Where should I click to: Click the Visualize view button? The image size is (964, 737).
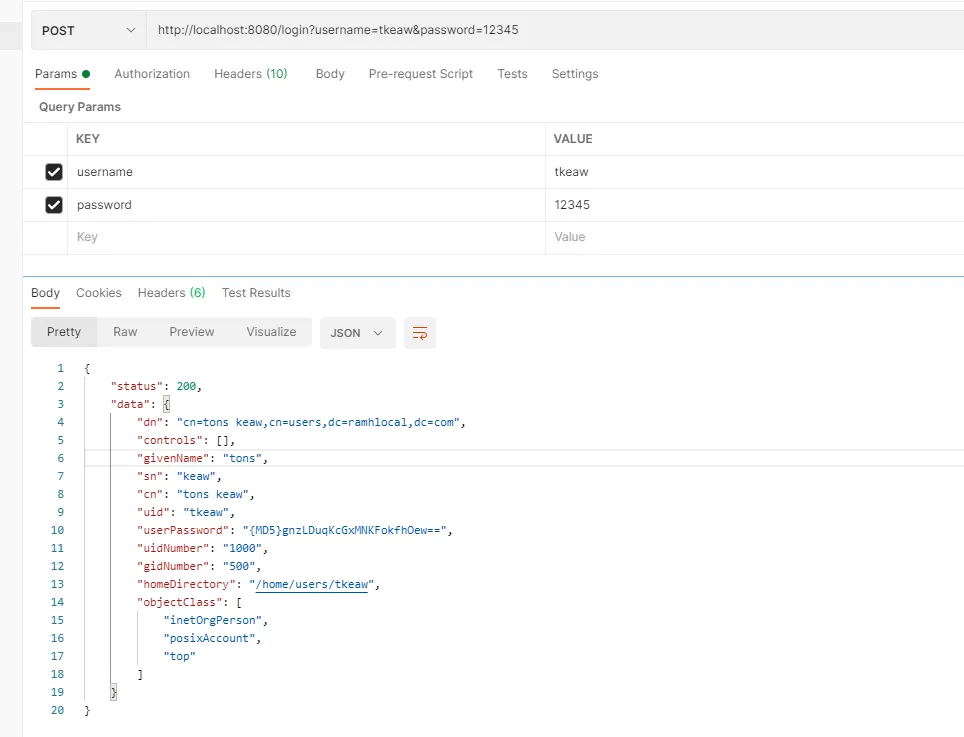[271, 332]
